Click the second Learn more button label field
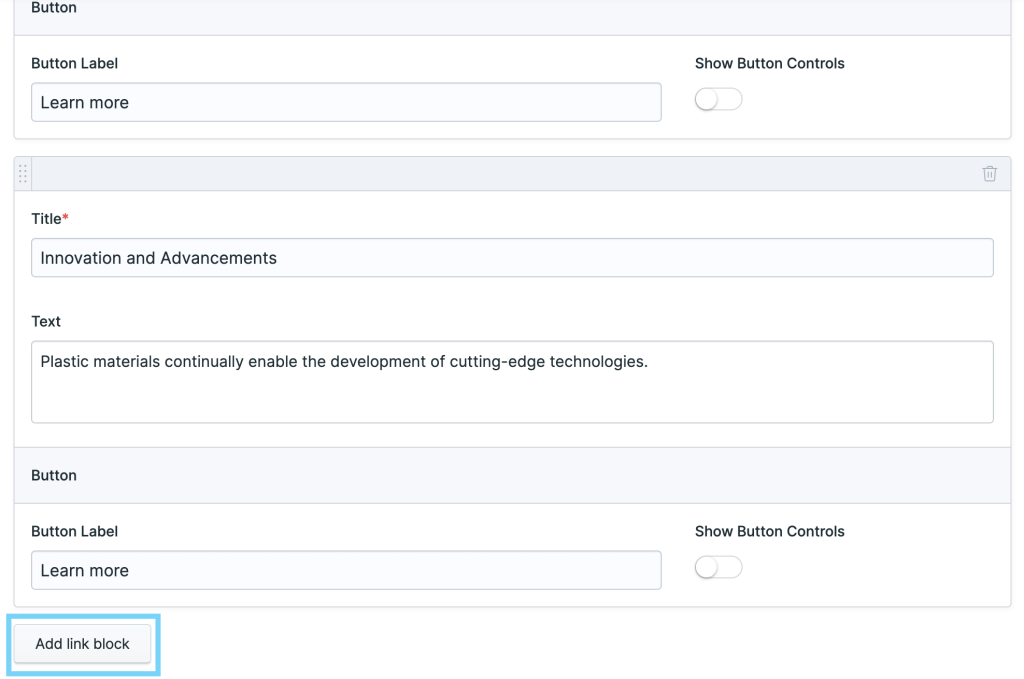1024x679 pixels. tap(345, 570)
